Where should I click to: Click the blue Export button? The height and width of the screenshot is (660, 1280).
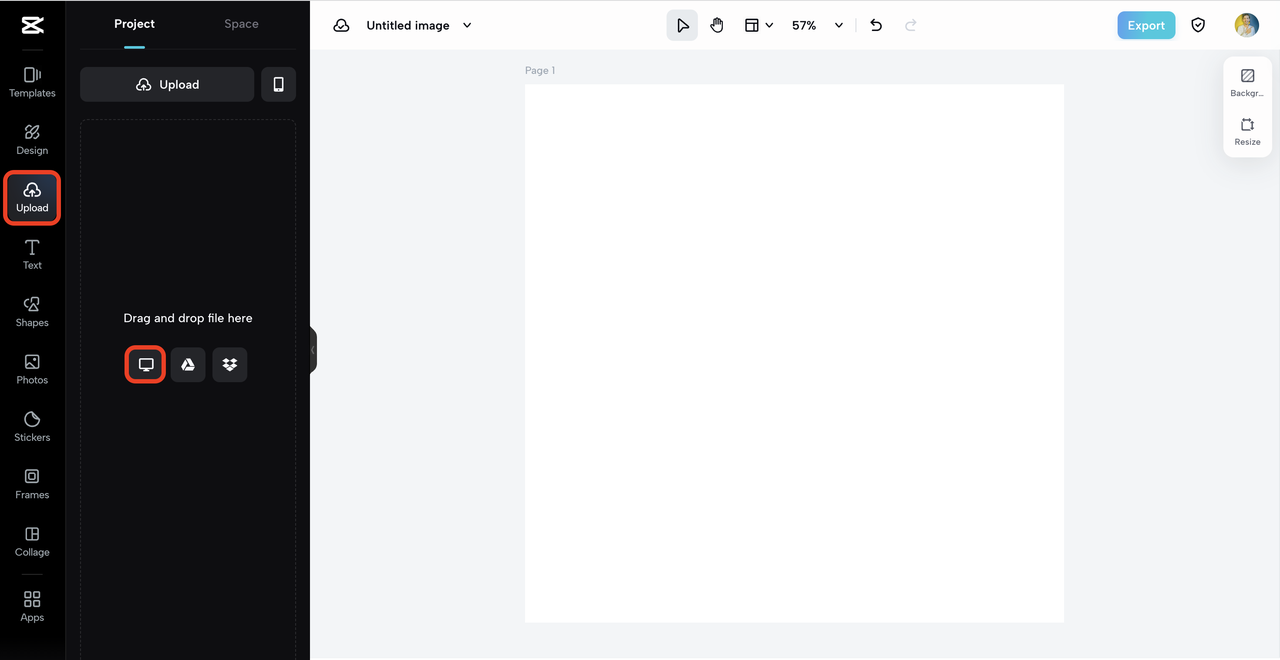[x=1146, y=25]
